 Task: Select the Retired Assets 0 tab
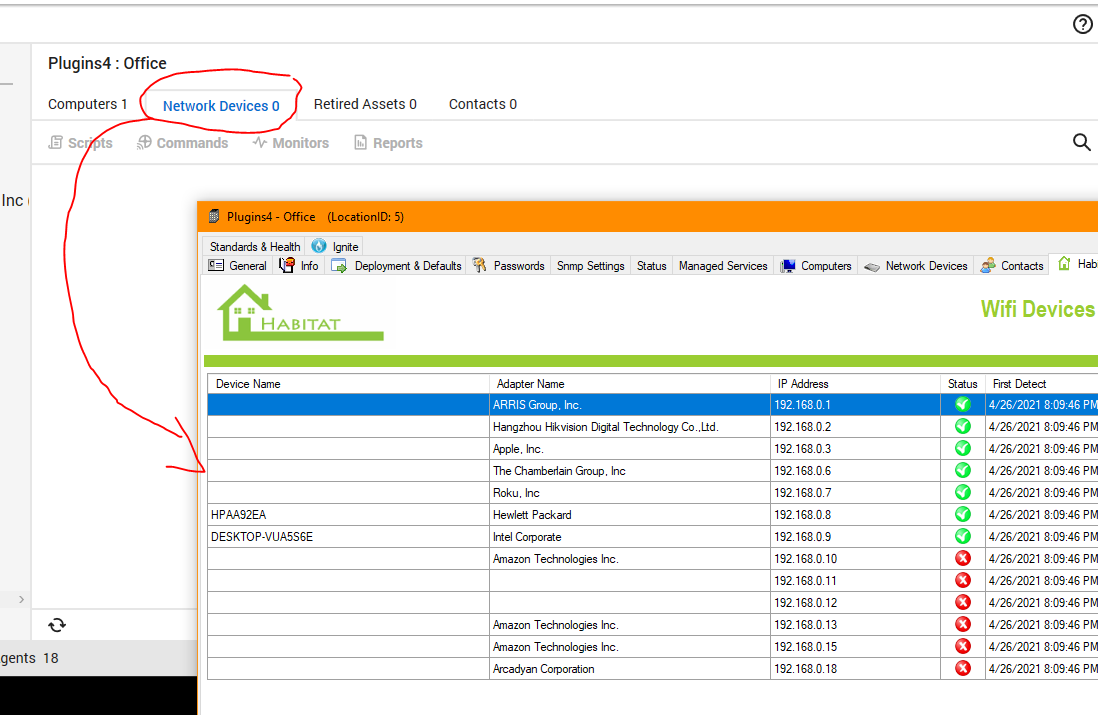(x=365, y=104)
